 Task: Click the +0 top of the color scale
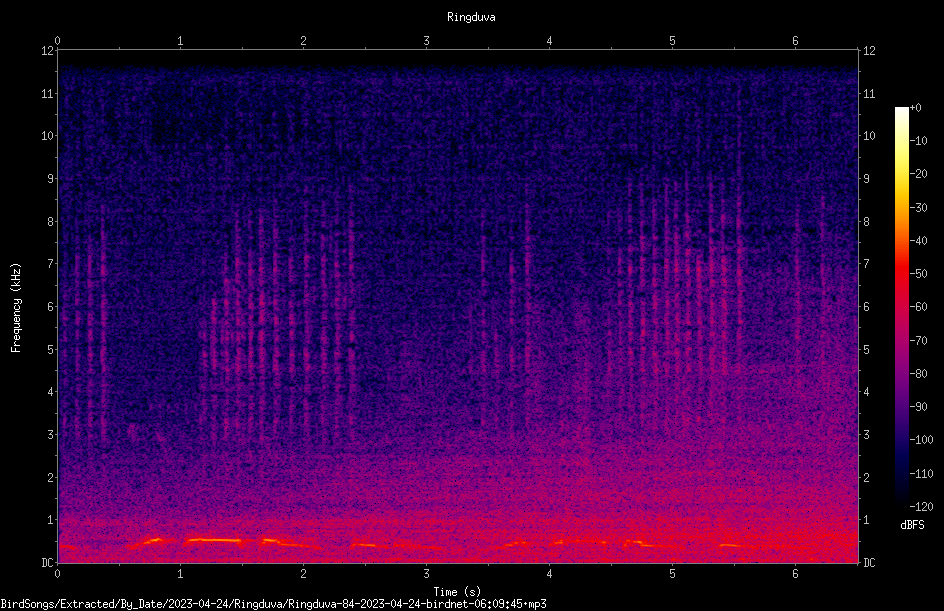point(916,108)
